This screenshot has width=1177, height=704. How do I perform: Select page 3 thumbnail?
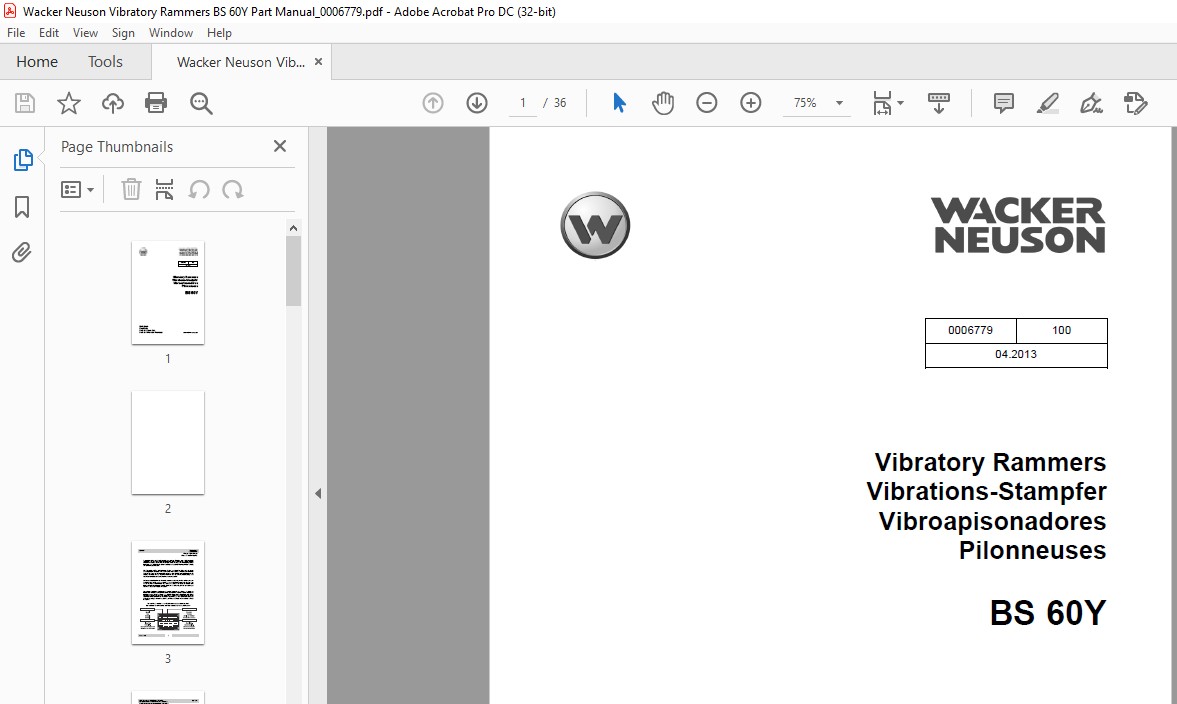167,593
